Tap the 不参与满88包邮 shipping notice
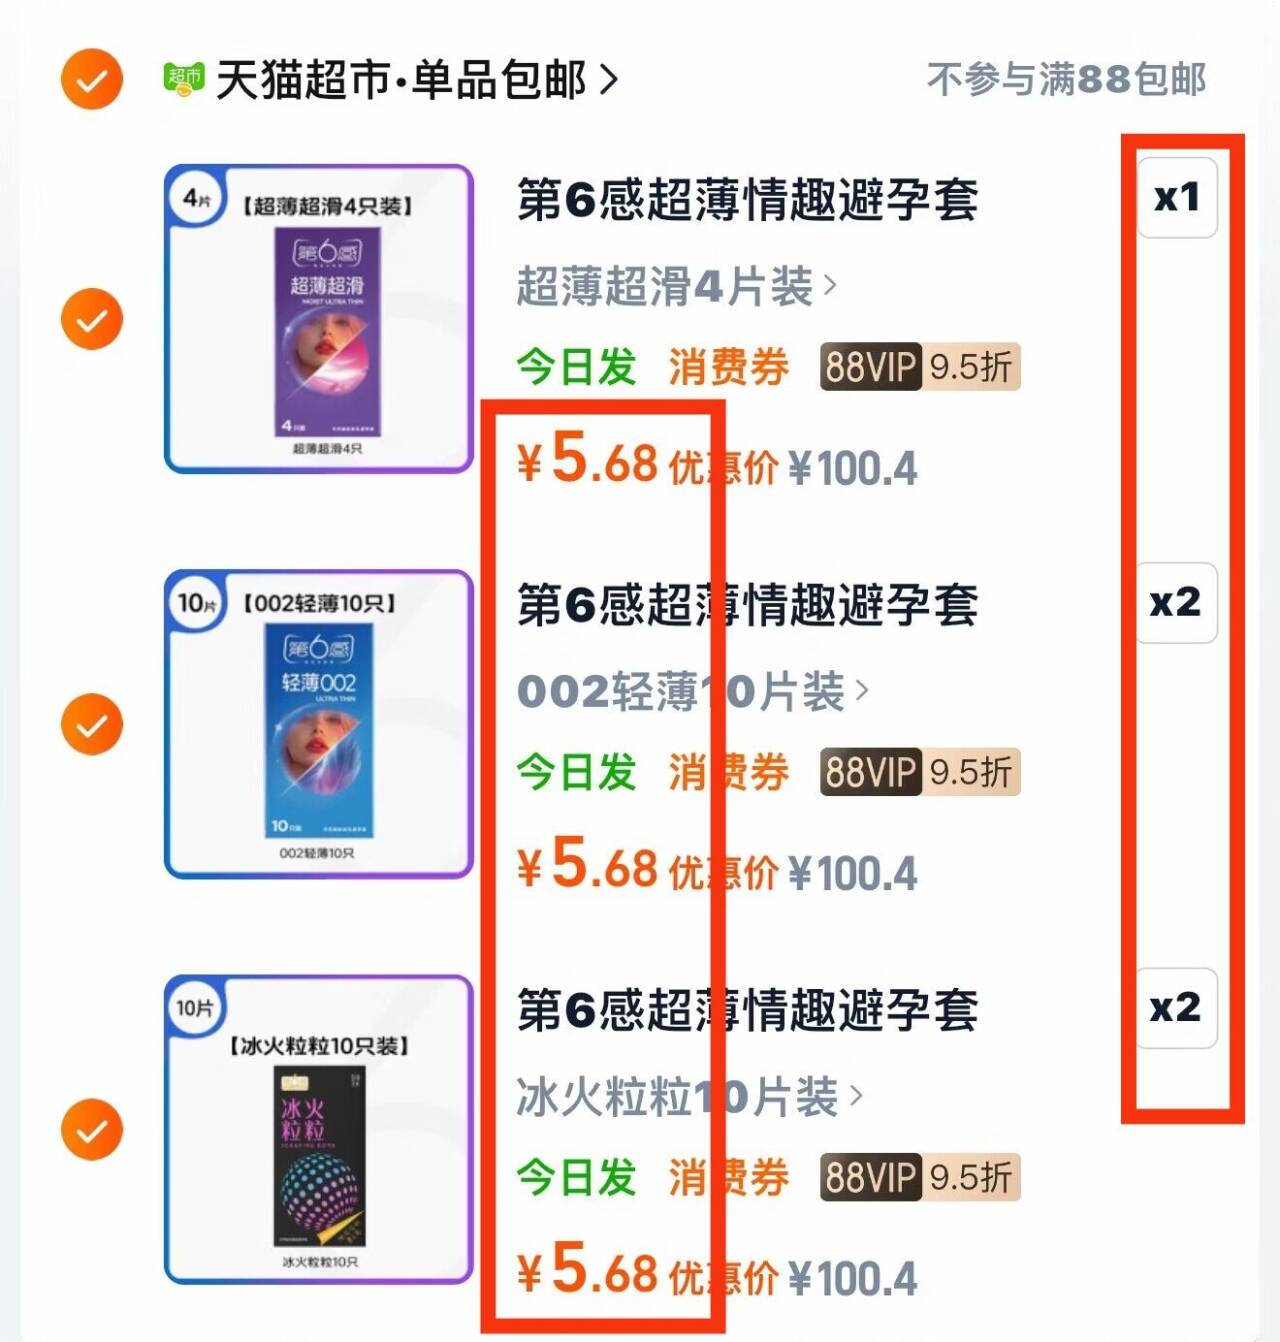Viewport: 1280px width, 1342px height. (1066, 79)
